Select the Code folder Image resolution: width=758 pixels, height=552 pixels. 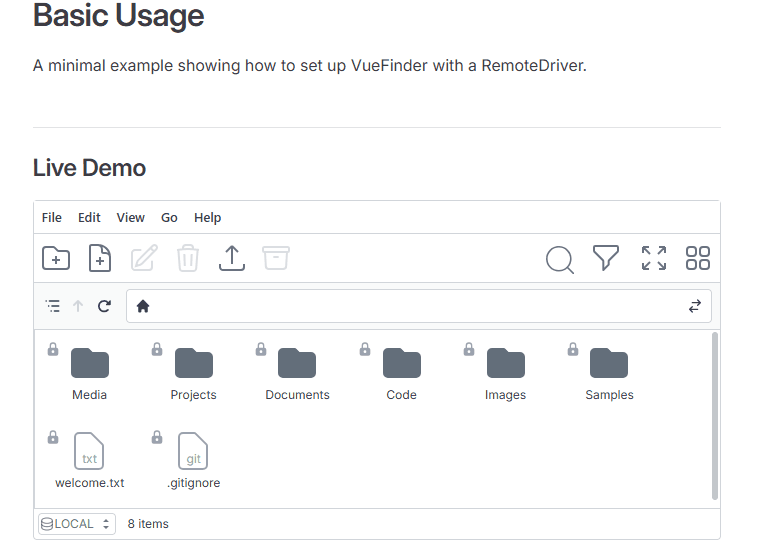[402, 363]
